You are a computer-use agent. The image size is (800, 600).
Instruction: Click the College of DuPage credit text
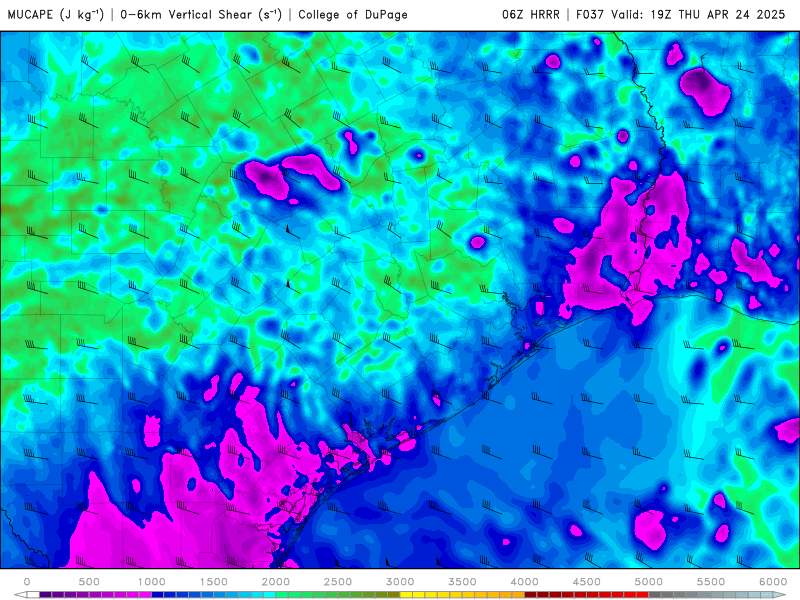pyautogui.click(x=353, y=14)
